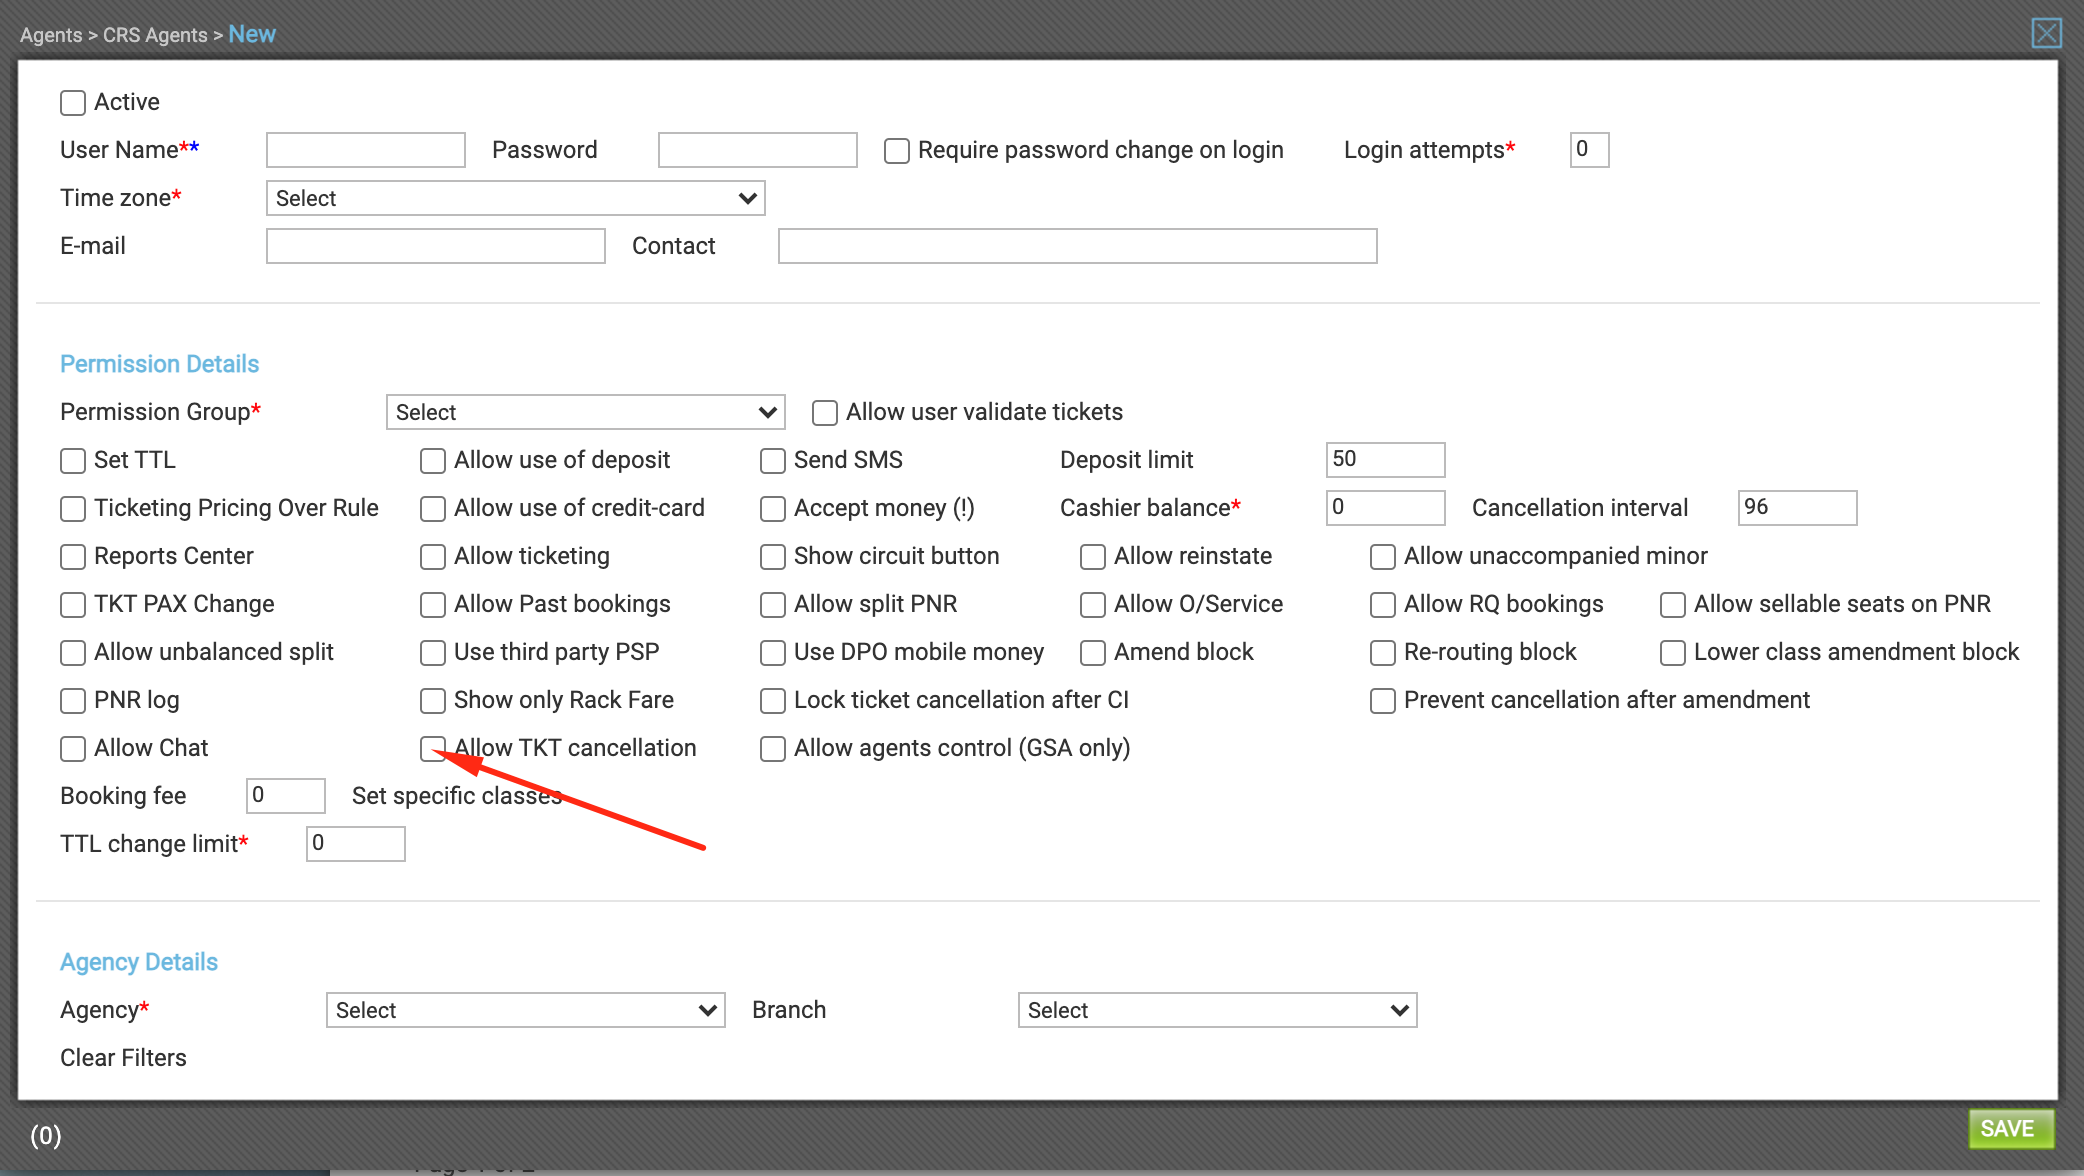2084x1176 pixels.
Task: Enable Allow TKT cancellation
Action: pos(433,749)
